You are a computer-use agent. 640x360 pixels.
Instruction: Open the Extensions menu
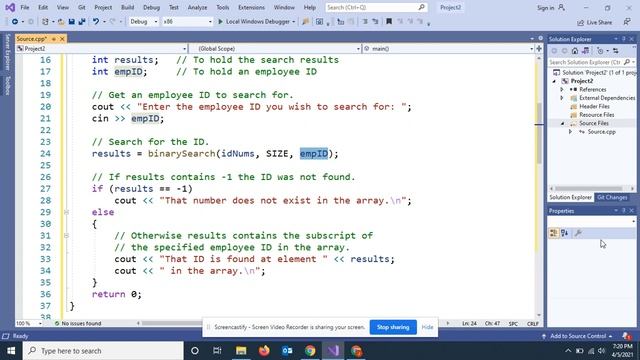point(251,7)
